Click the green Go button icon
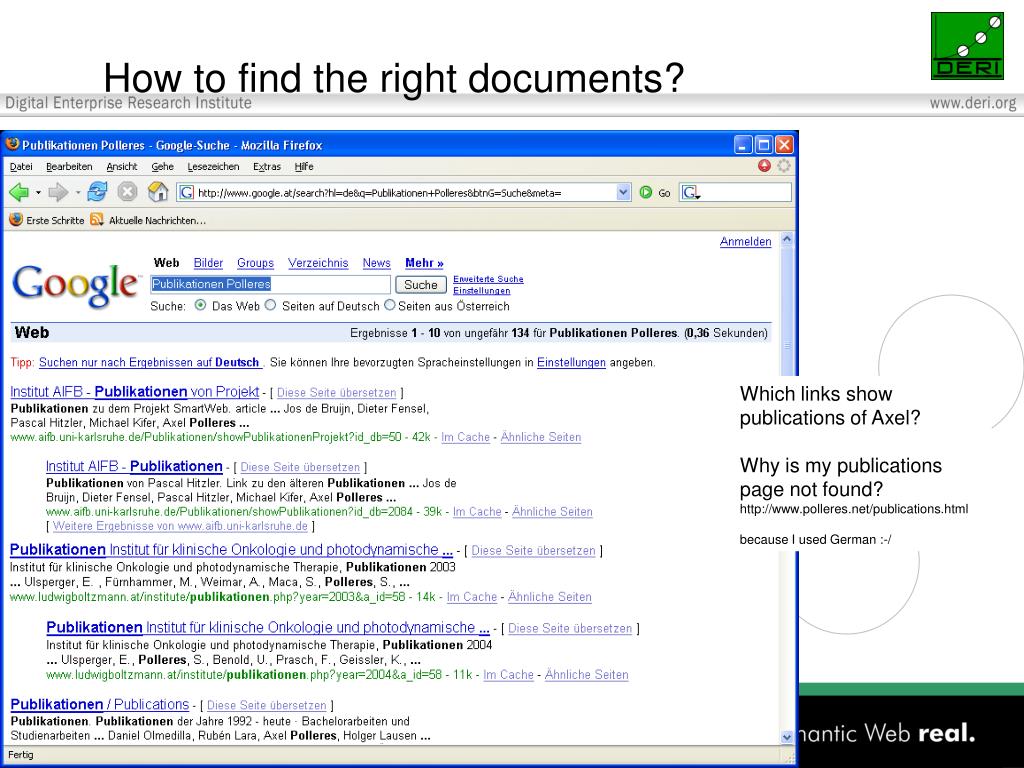Image resolution: width=1024 pixels, height=768 pixels. point(646,192)
